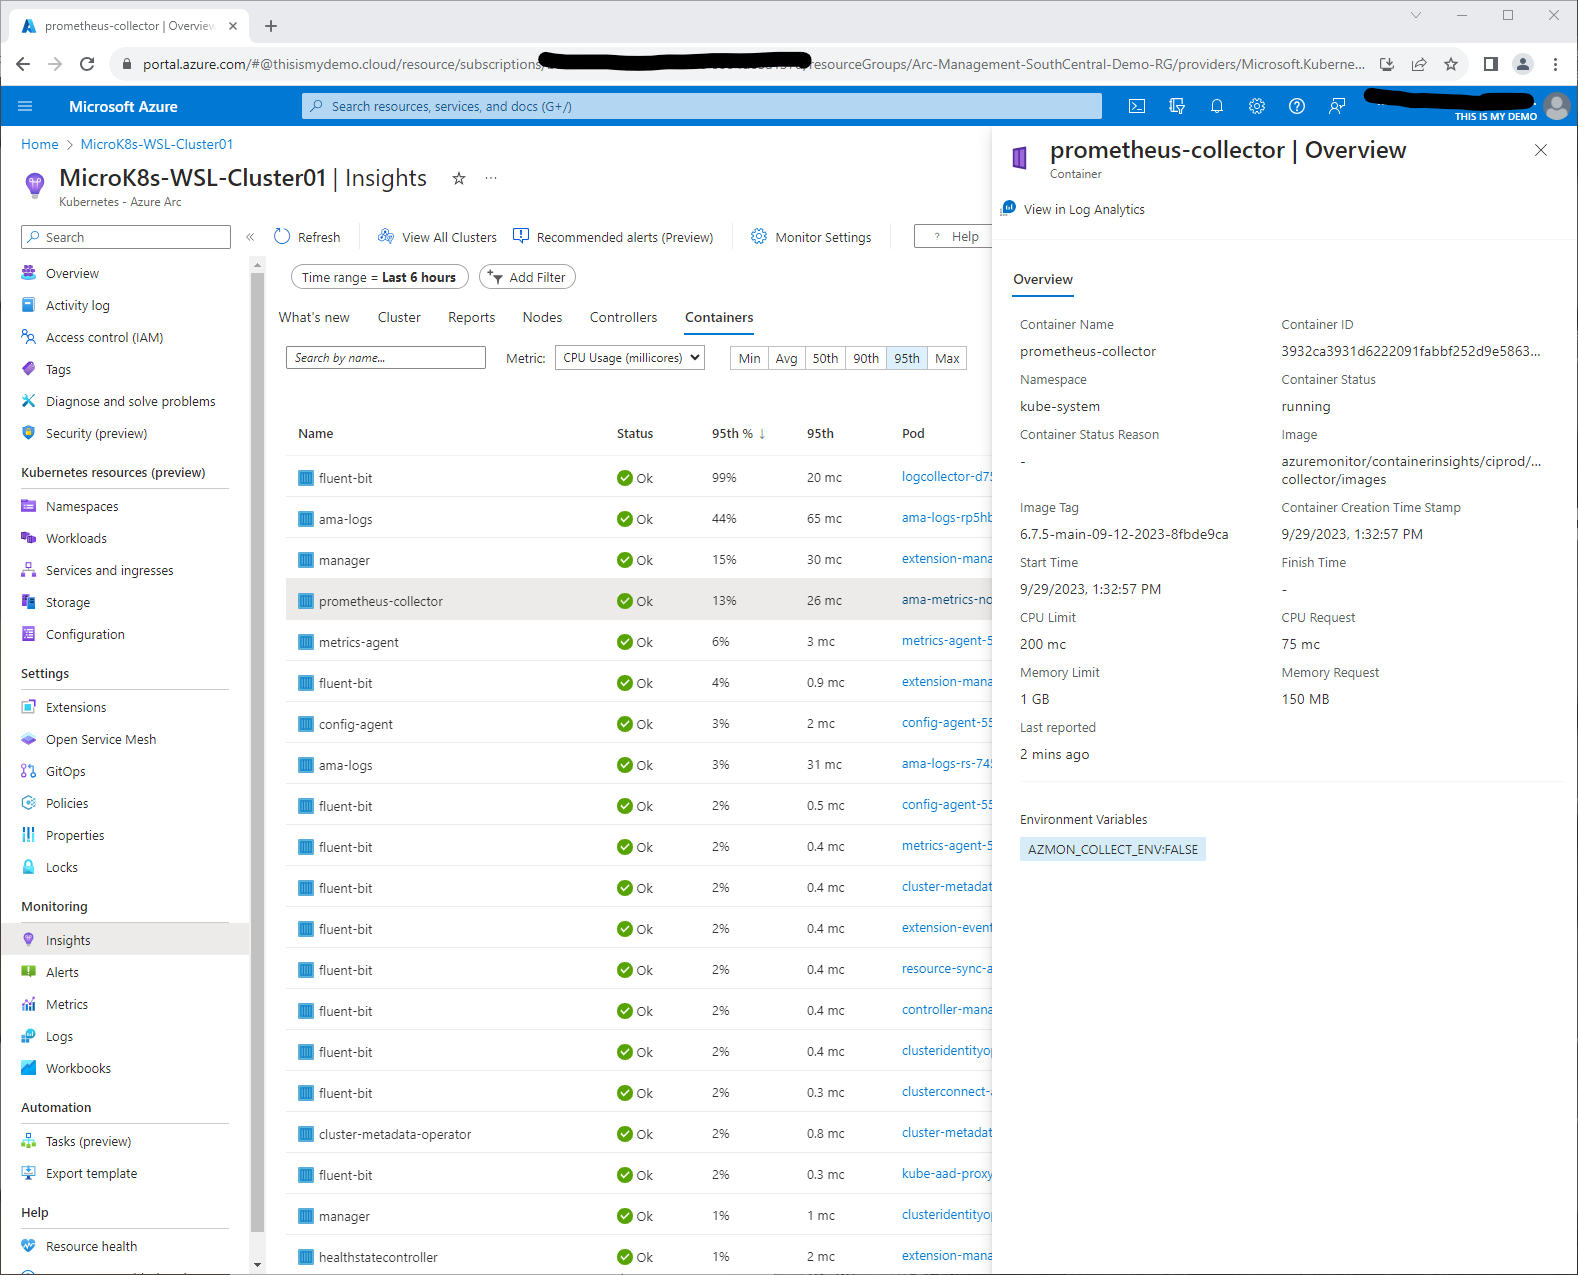Open the Azure portal hamburger menu
1578x1275 pixels.
[26, 106]
